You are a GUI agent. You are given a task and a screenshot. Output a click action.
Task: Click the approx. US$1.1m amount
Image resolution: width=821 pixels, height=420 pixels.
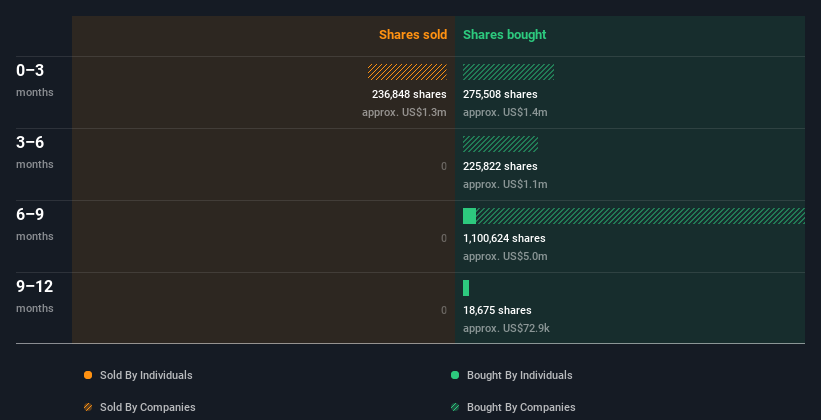(505, 184)
